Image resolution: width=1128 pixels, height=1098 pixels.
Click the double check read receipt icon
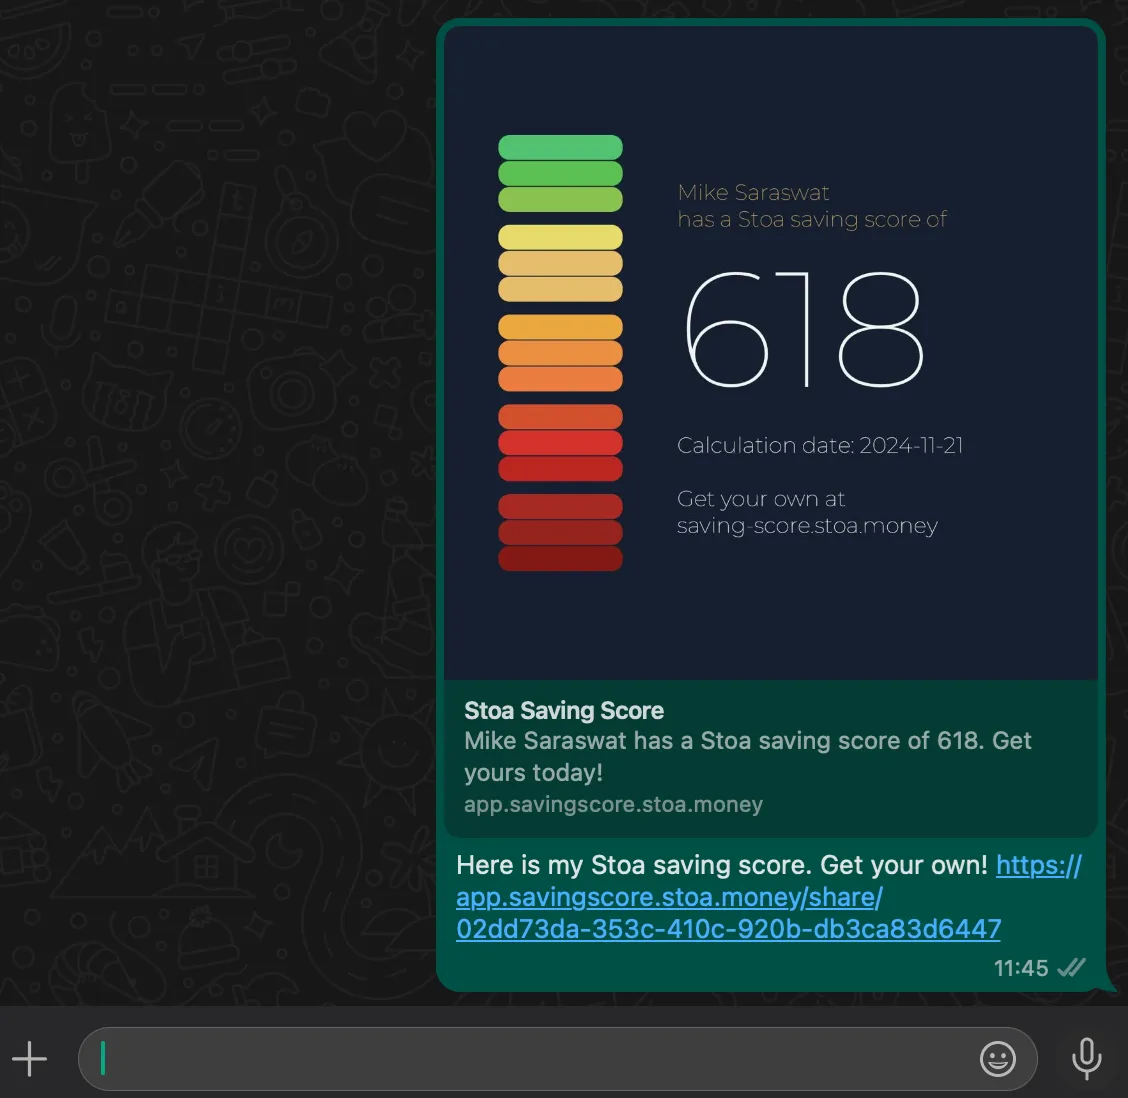pos(1071,968)
